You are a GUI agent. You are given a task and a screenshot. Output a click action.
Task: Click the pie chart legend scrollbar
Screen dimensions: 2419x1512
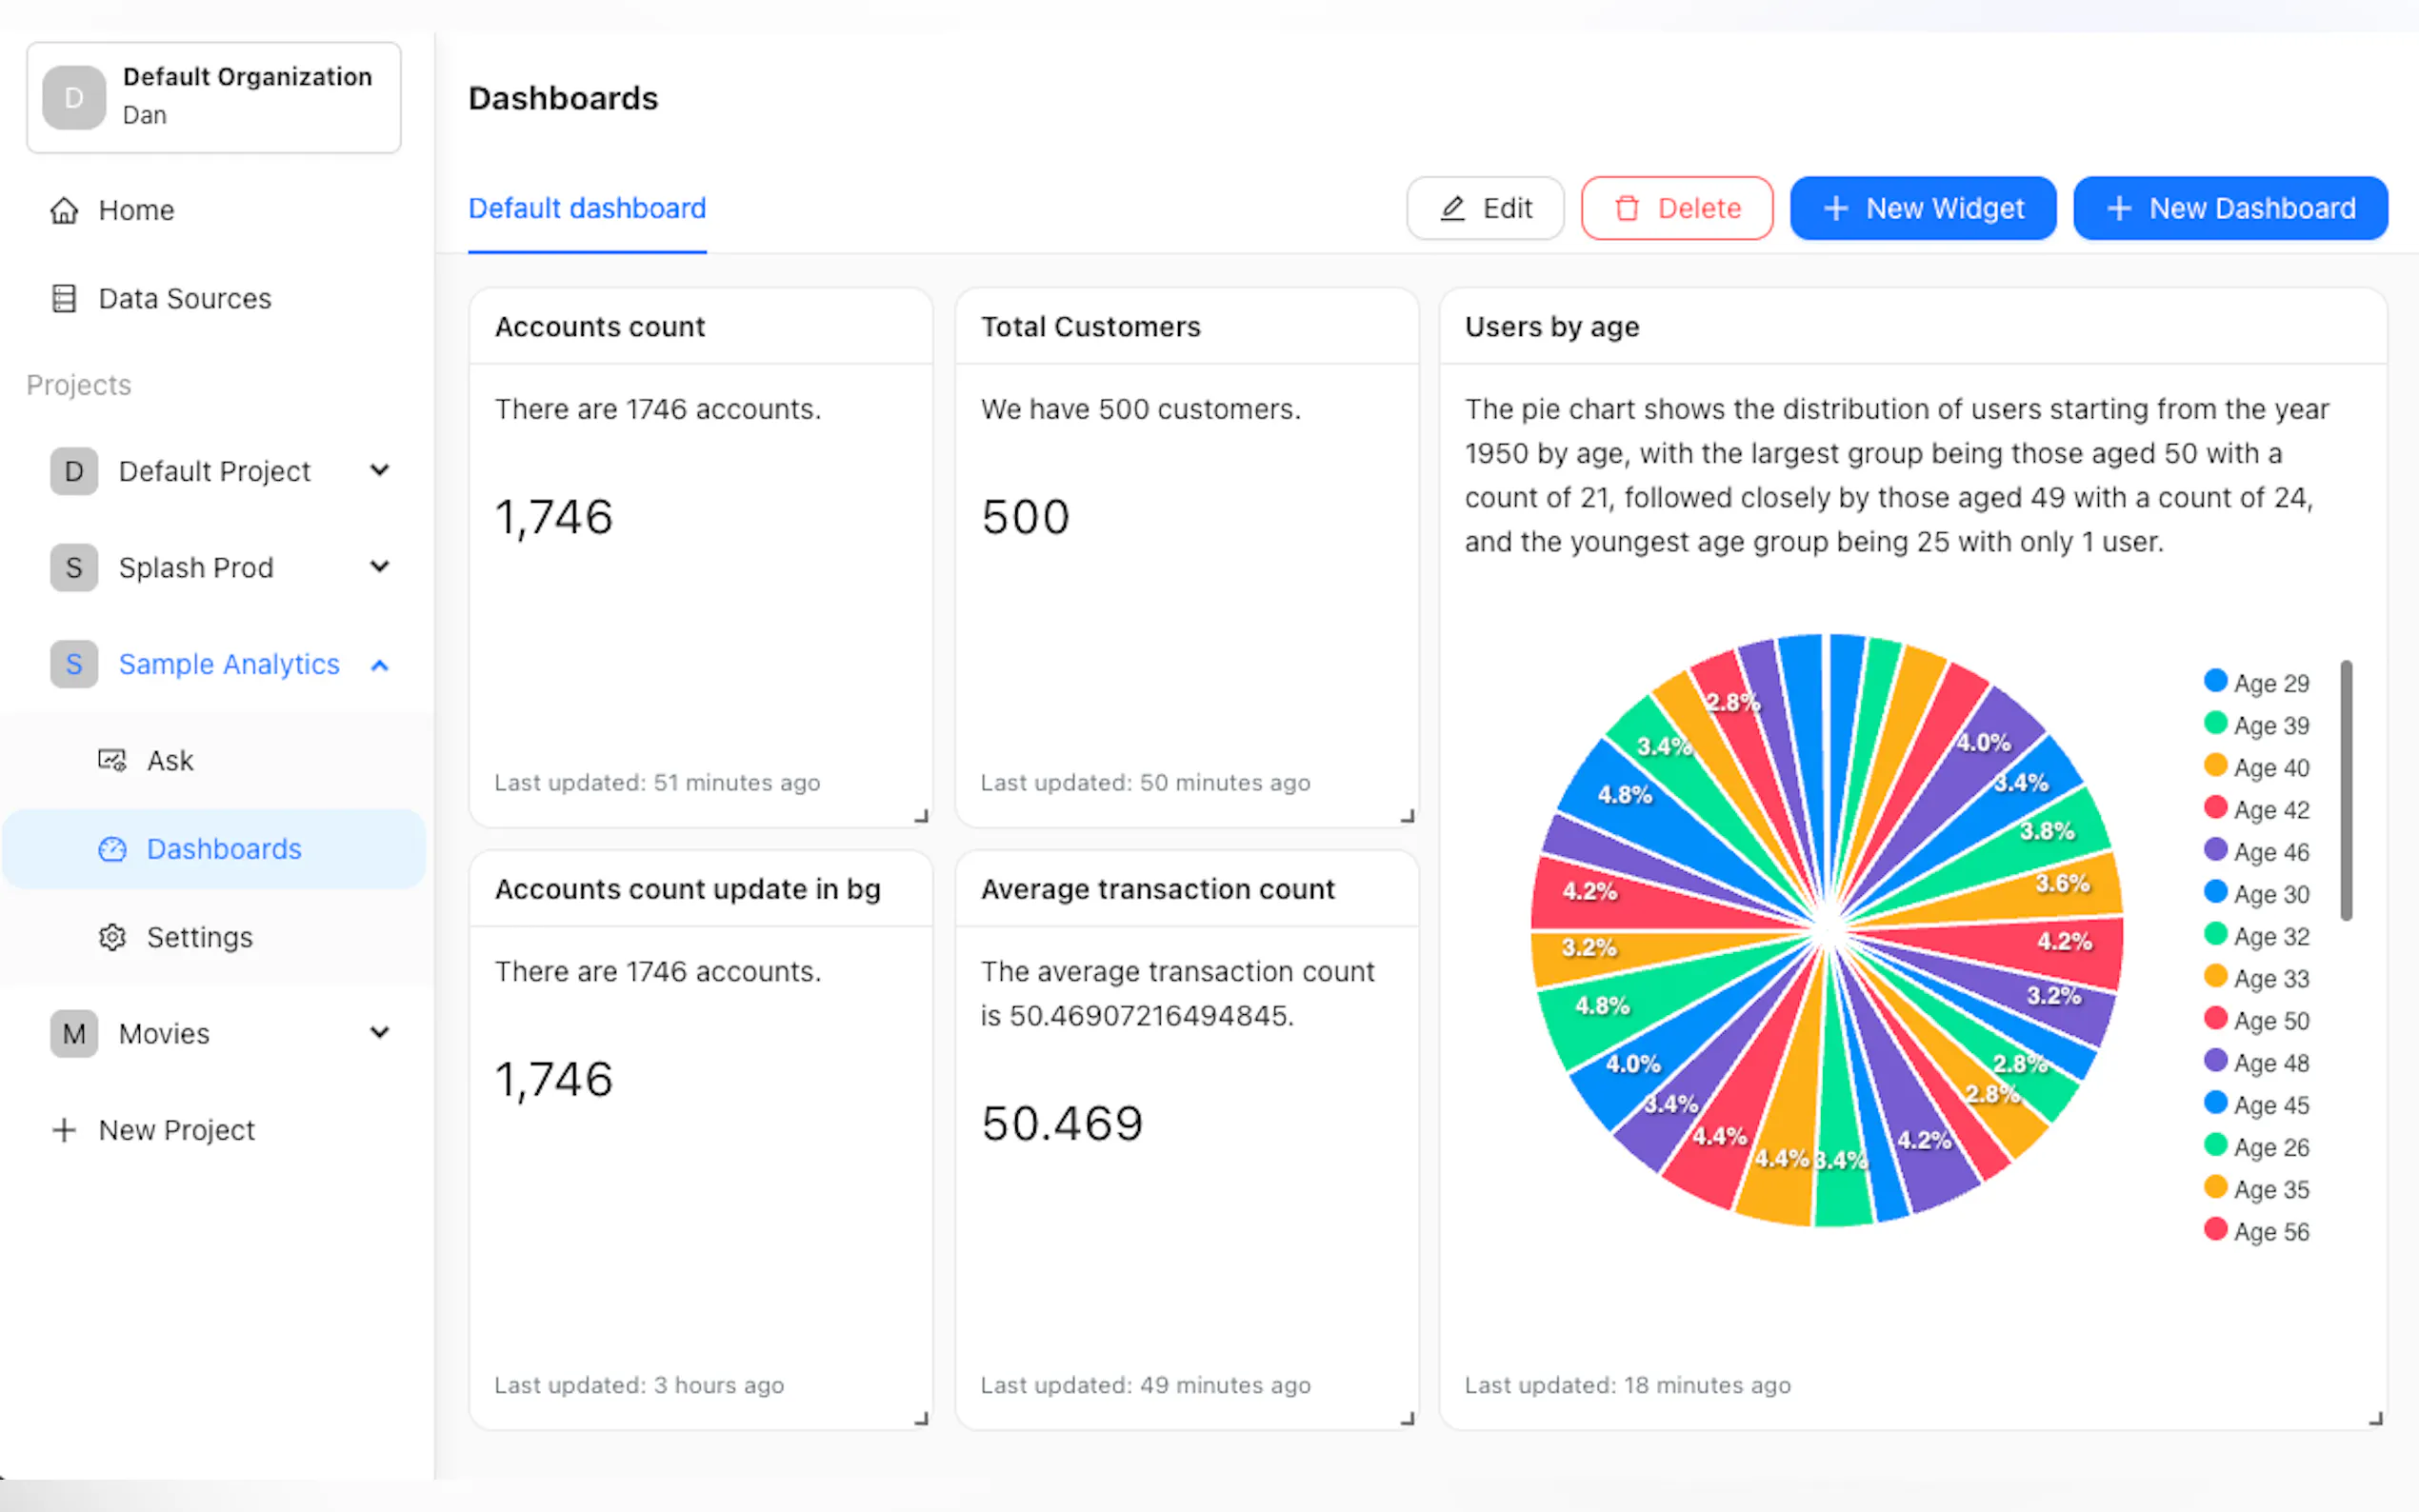(x=2345, y=790)
